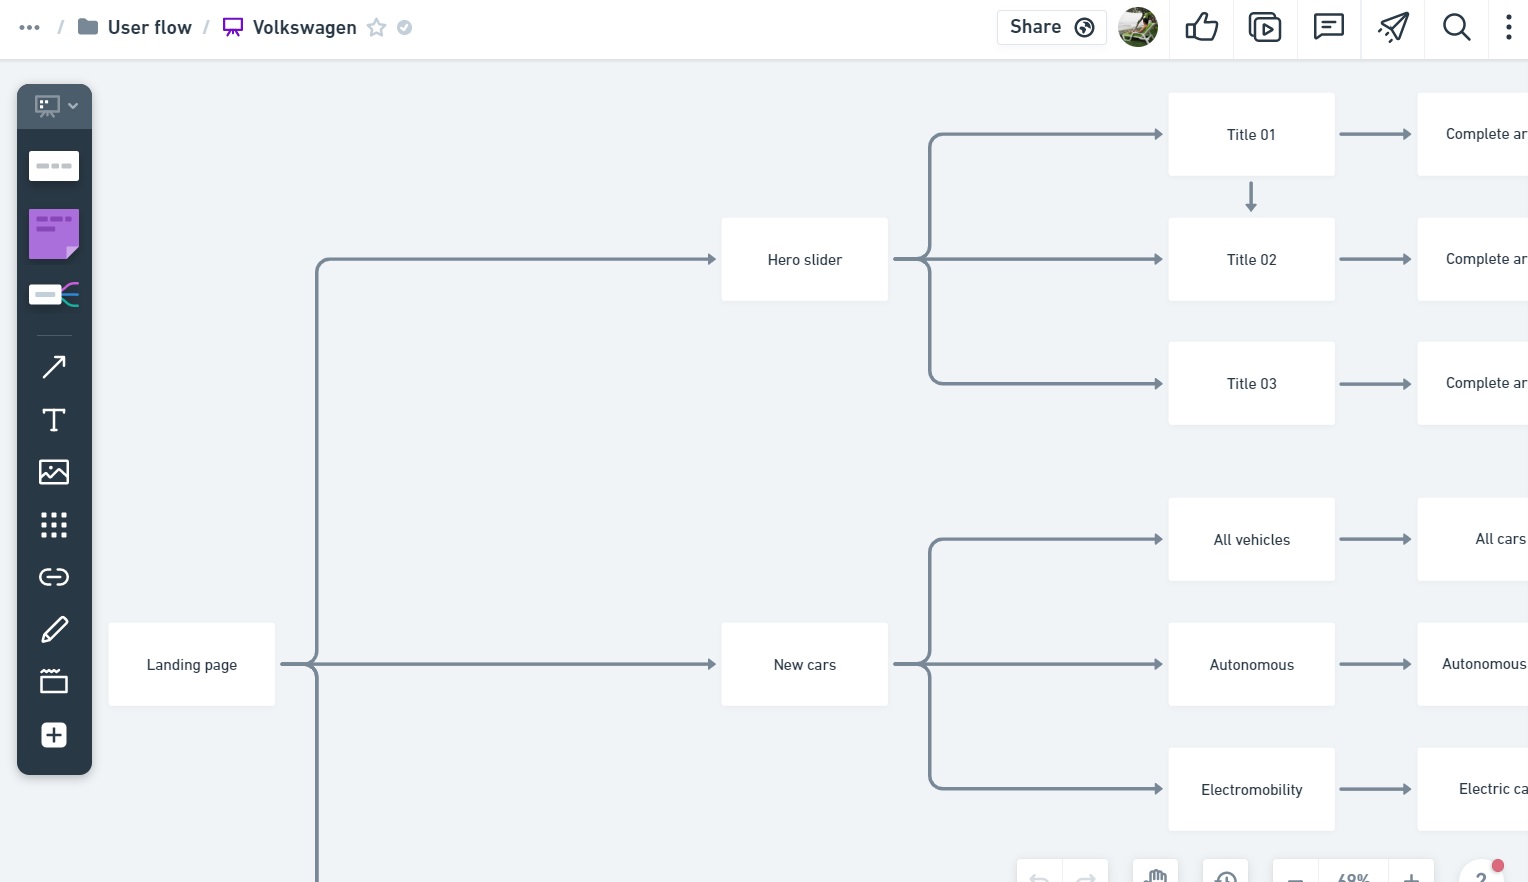1528x882 pixels.
Task: Select the mind map tool
Action: tap(54, 294)
